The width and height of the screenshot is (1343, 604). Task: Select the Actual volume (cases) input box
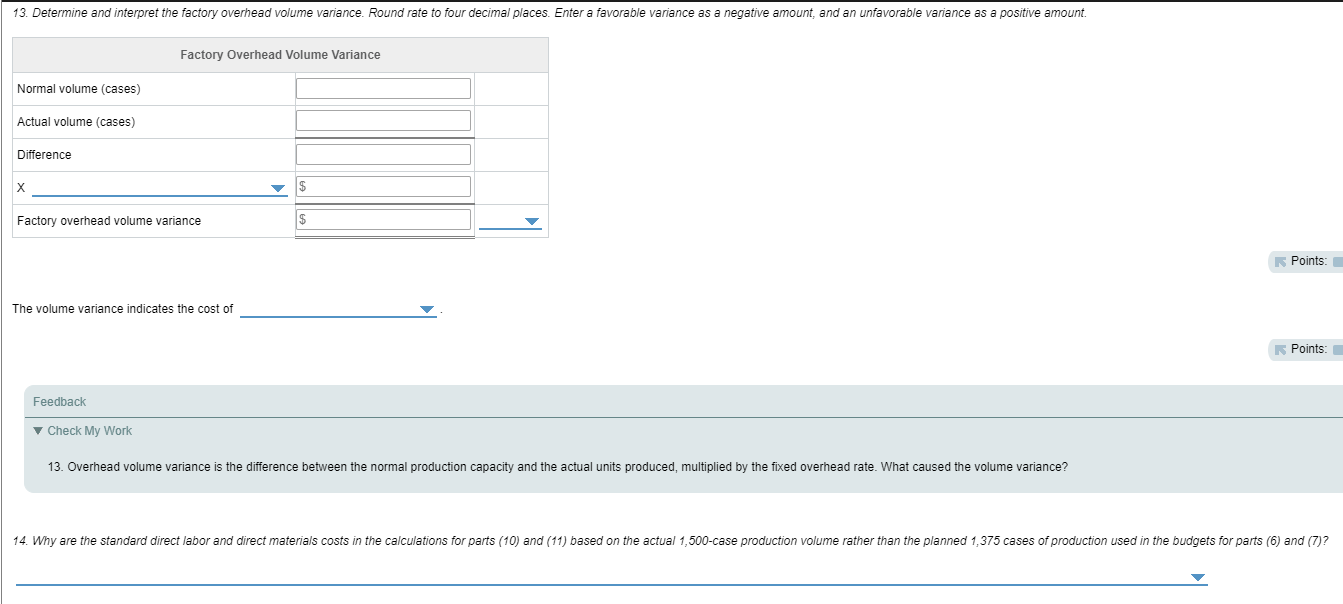tap(383, 120)
